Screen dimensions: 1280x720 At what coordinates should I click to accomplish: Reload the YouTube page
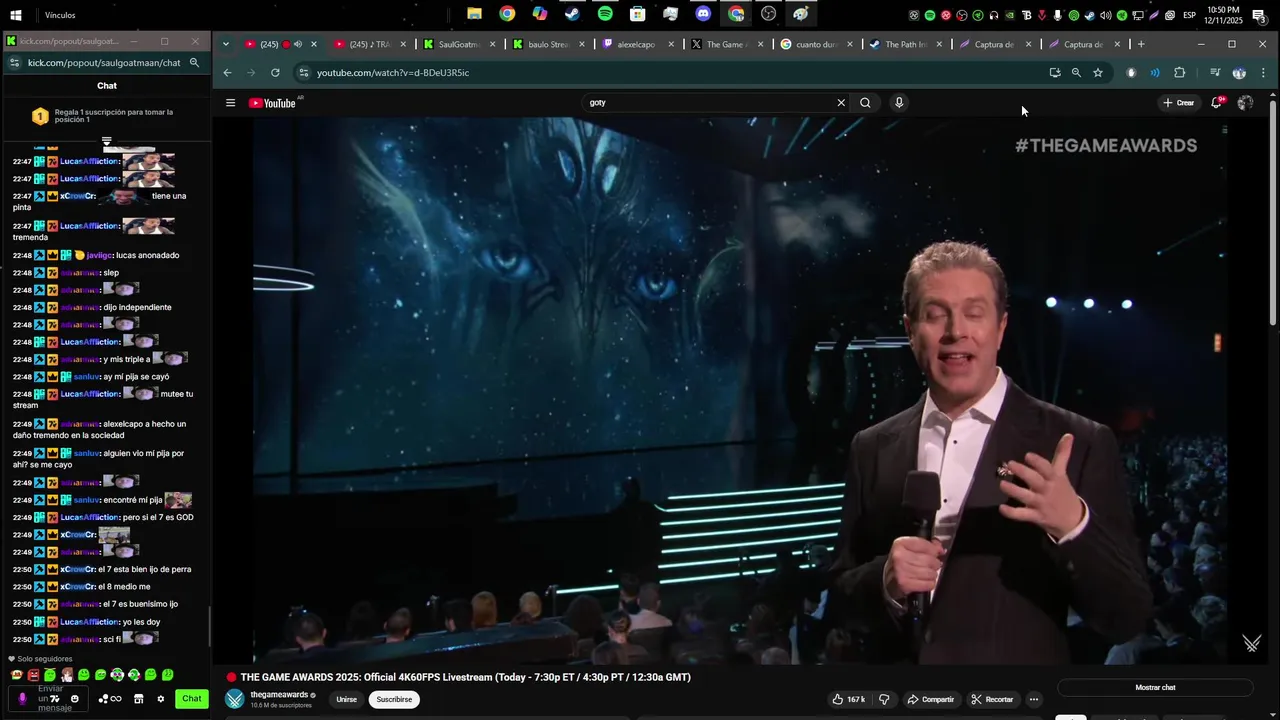275,72
